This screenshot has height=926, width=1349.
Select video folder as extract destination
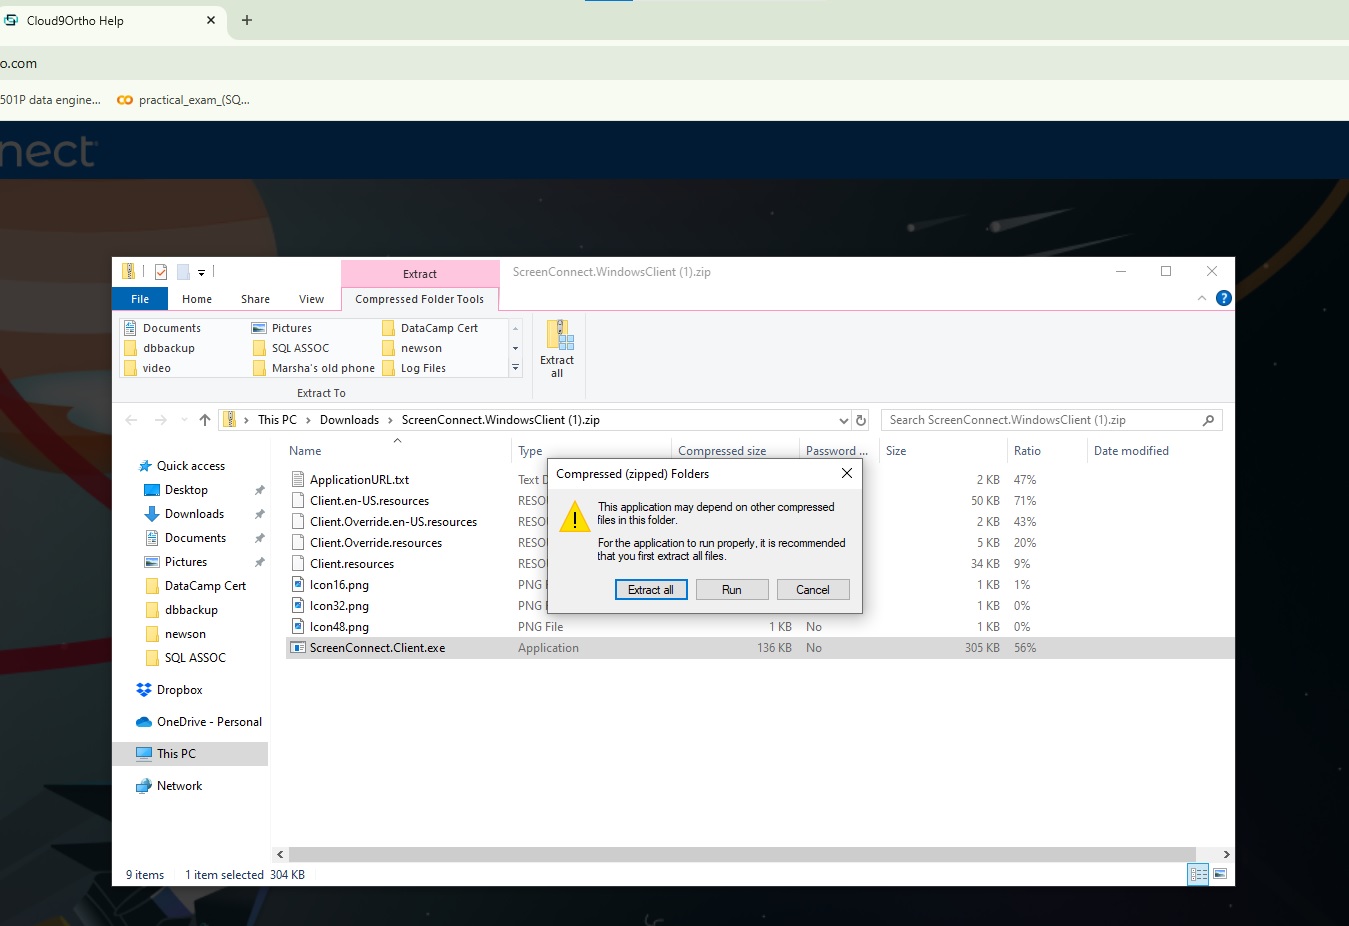(x=147, y=368)
